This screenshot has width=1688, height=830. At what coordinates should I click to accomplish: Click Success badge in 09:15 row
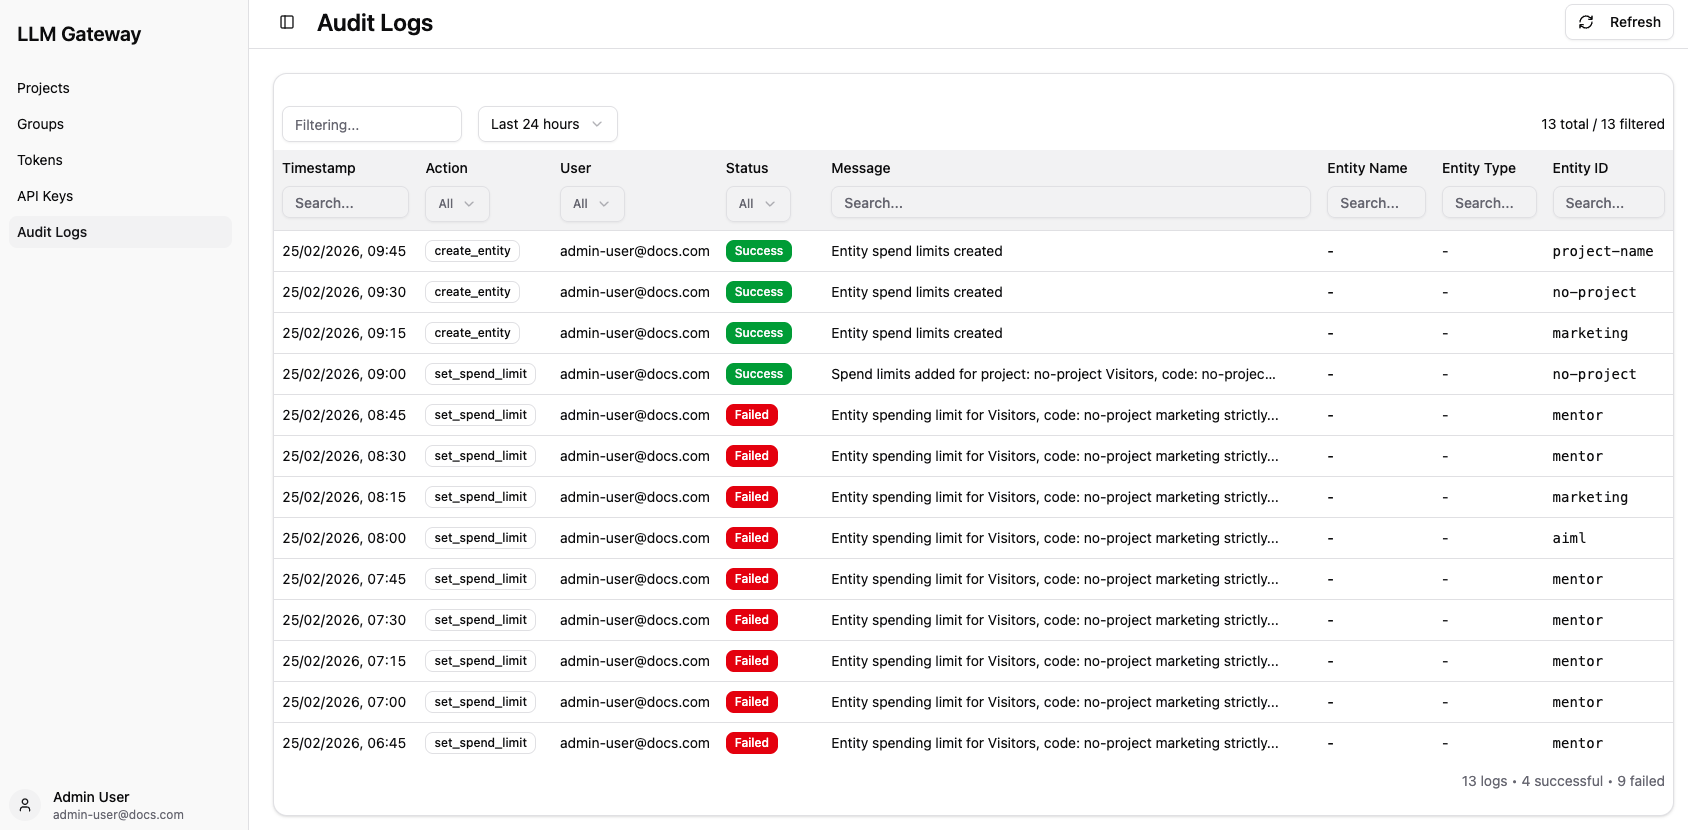[759, 333]
